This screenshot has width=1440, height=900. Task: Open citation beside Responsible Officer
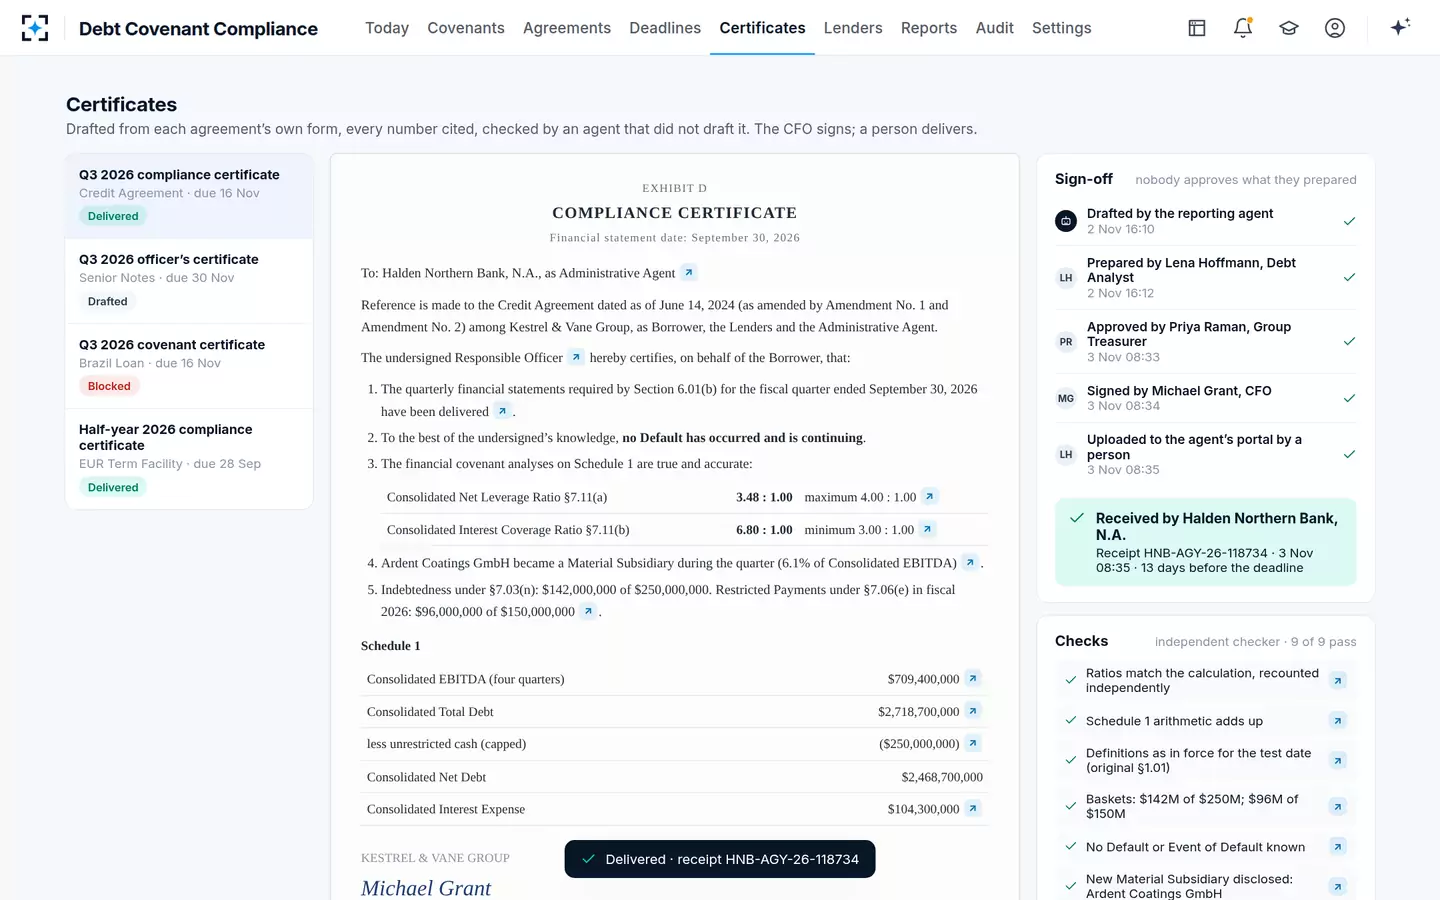coord(576,357)
